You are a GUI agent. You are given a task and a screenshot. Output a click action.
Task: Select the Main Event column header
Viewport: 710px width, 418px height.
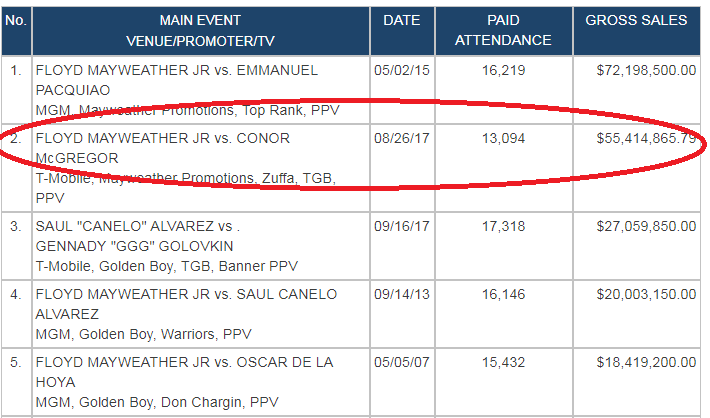pos(200,29)
